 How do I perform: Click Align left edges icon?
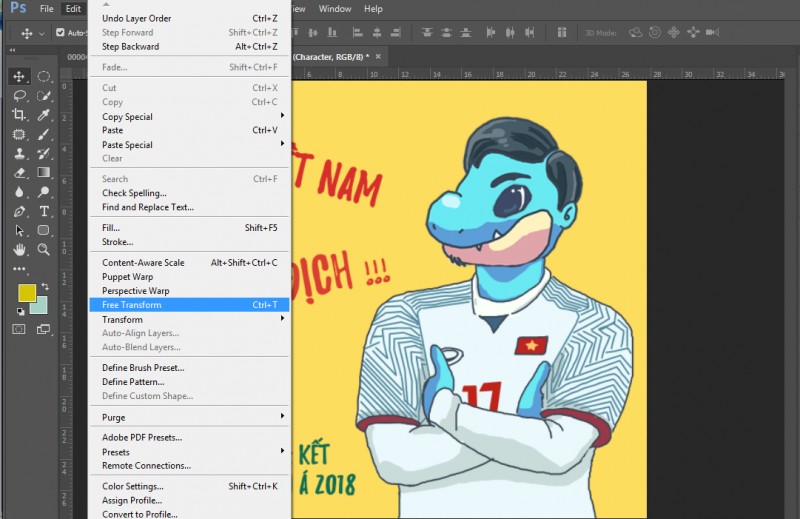point(358,33)
